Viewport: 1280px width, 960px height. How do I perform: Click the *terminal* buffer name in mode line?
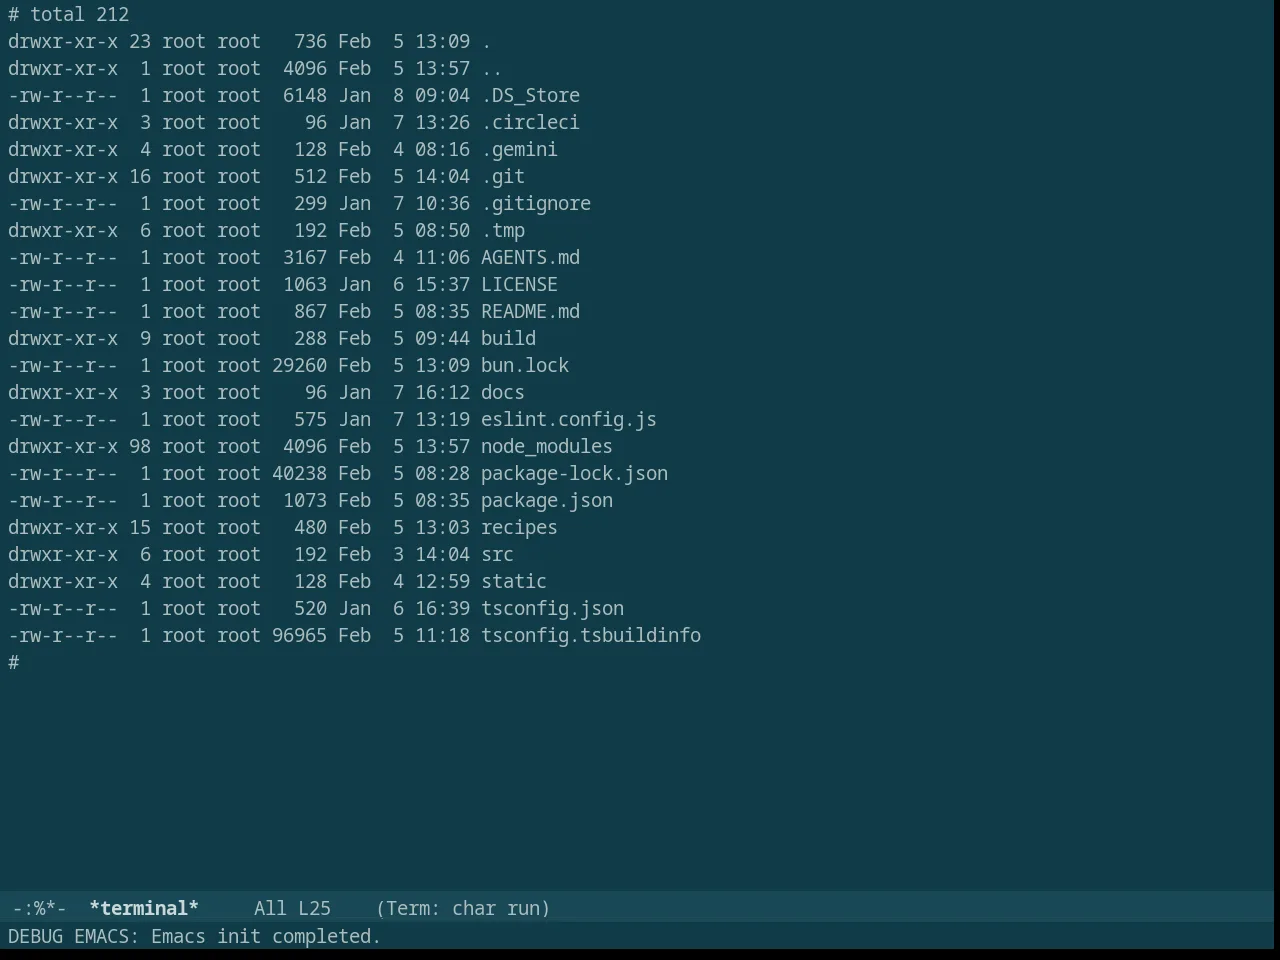tap(144, 908)
